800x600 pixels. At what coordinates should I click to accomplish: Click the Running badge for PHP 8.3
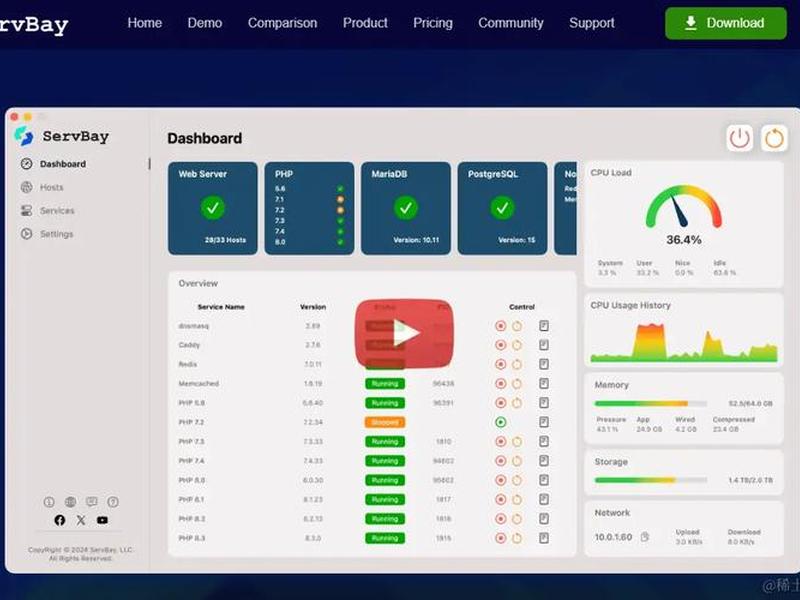click(385, 538)
